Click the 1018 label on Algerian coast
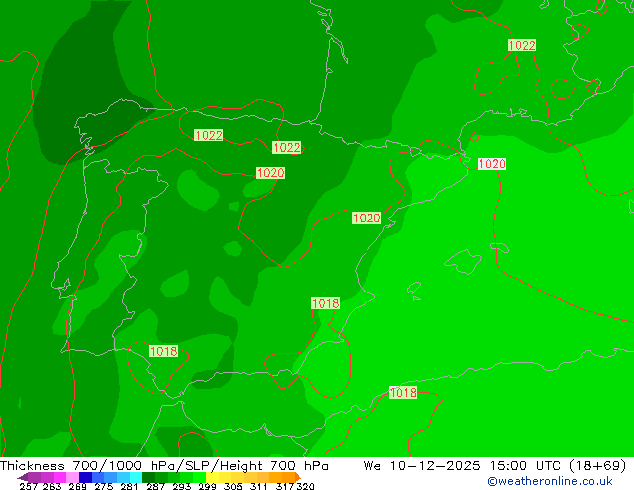This screenshot has width=634, height=490. 403,392
